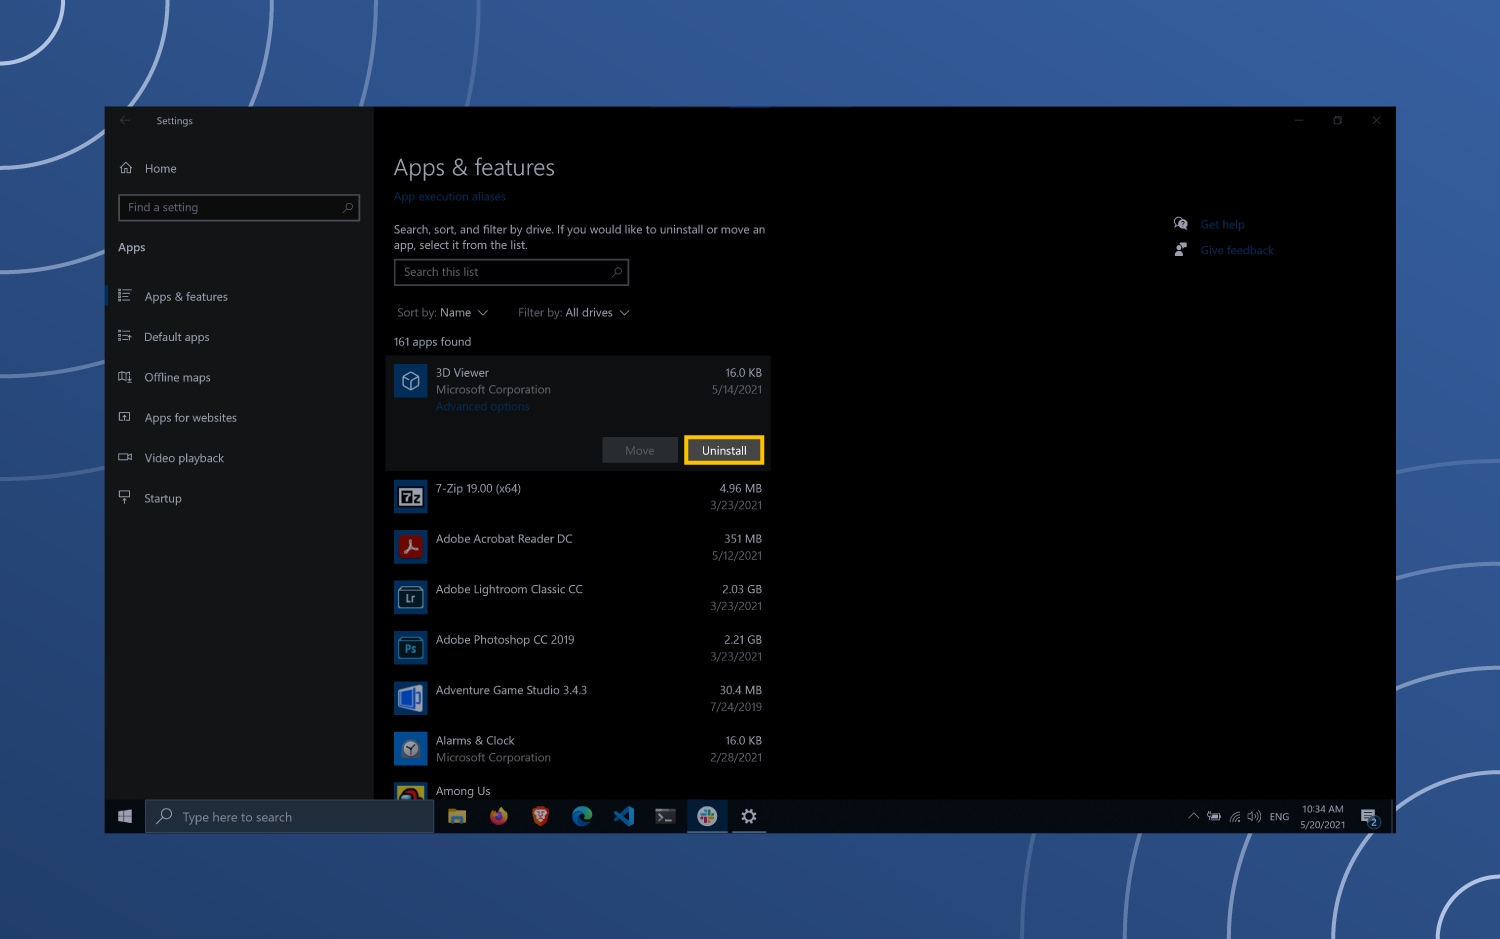Click the ENG language indicator

click(1279, 817)
